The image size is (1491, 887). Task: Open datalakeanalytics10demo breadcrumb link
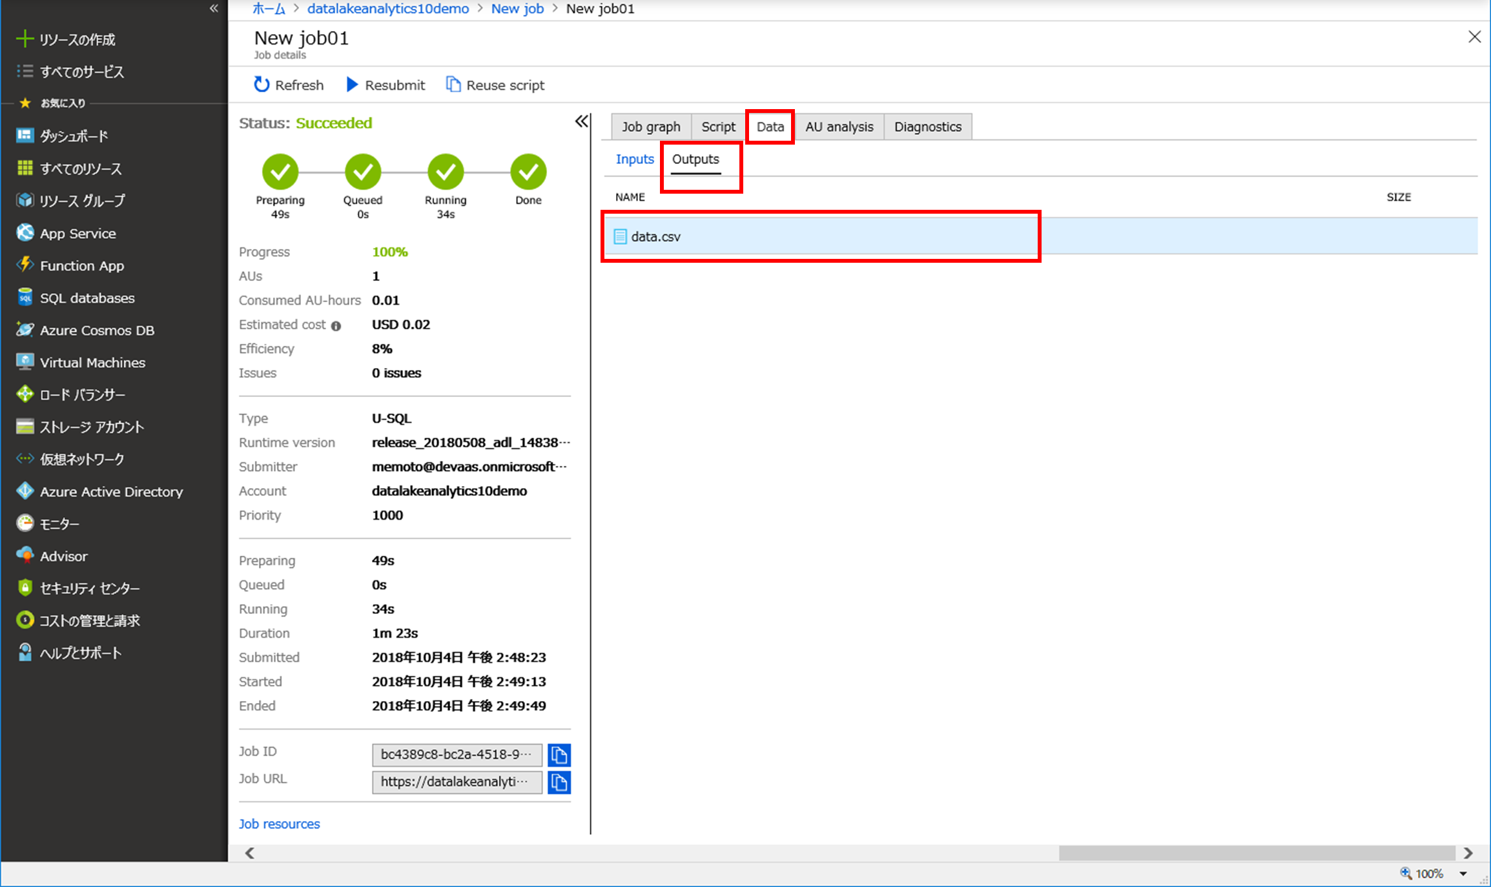(388, 8)
